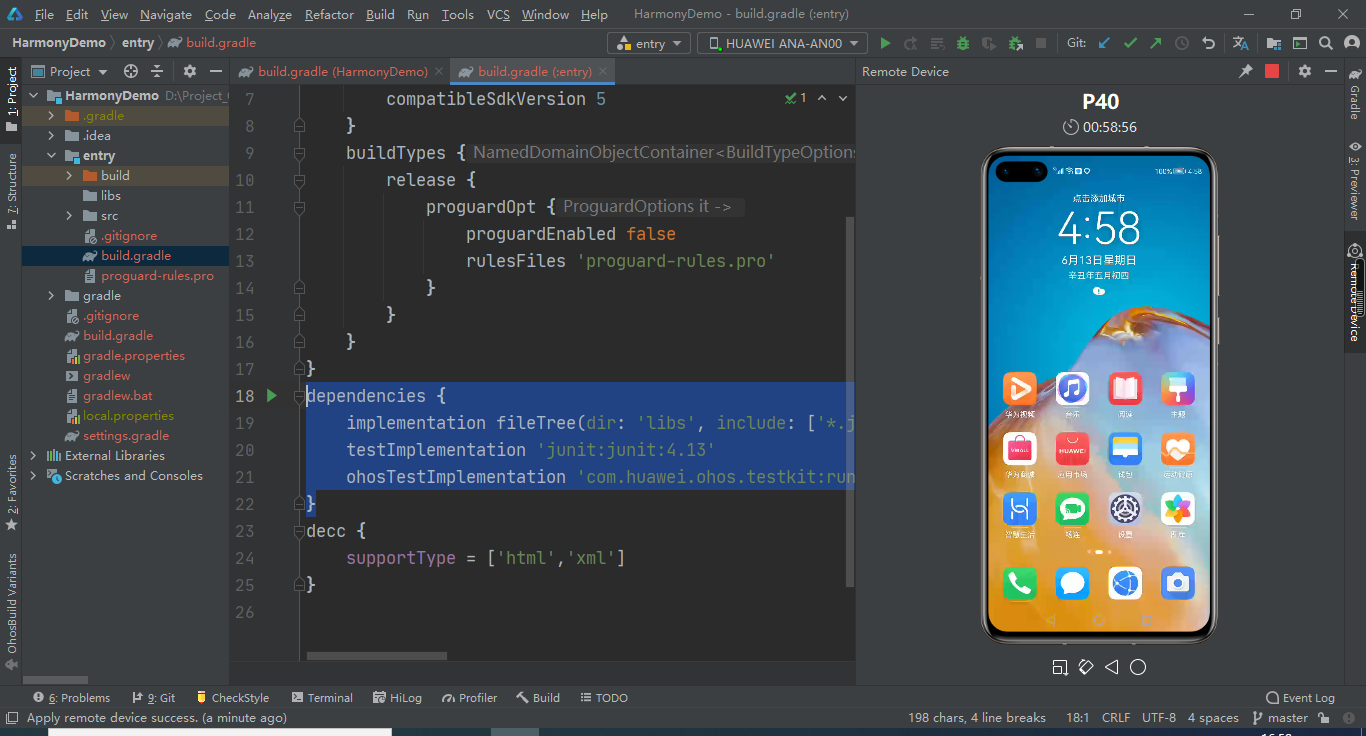
Task: Fold the dependencies block at line 18
Action: click(299, 396)
